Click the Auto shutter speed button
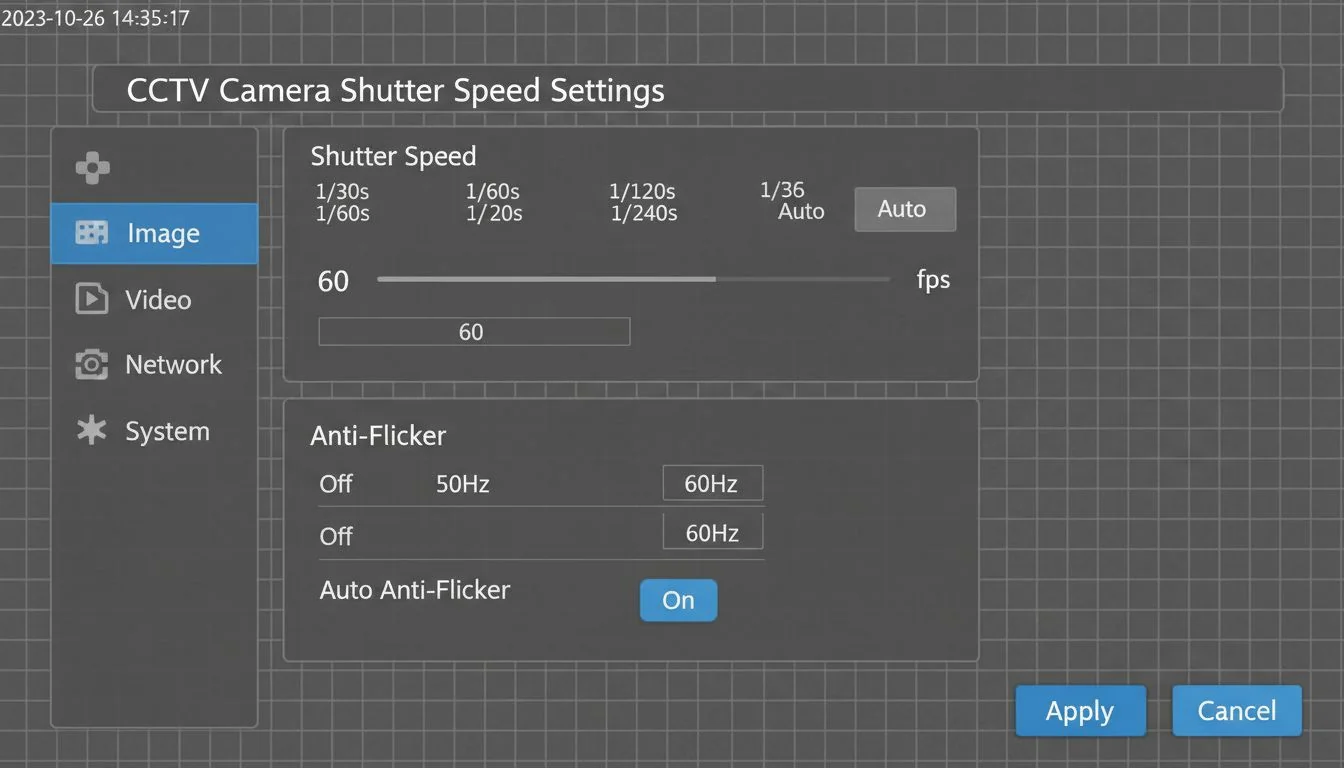The width and height of the screenshot is (1344, 768). 905,209
